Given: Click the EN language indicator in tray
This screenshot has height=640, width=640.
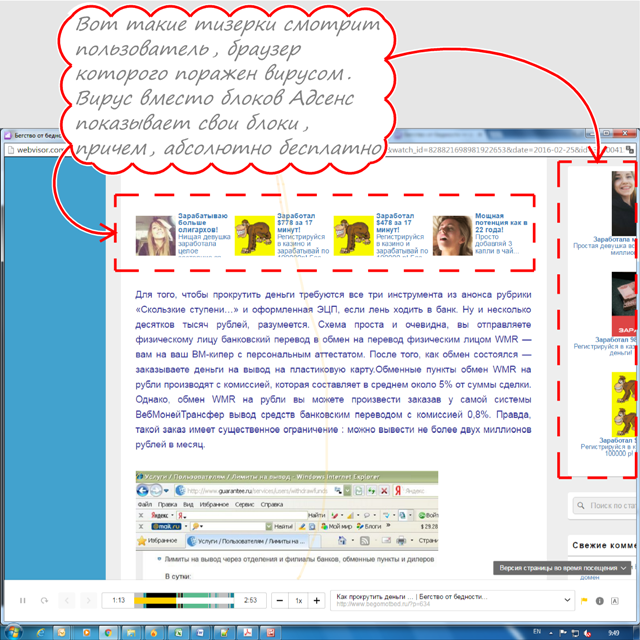Looking at the screenshot, I should [x=537, y=631].
